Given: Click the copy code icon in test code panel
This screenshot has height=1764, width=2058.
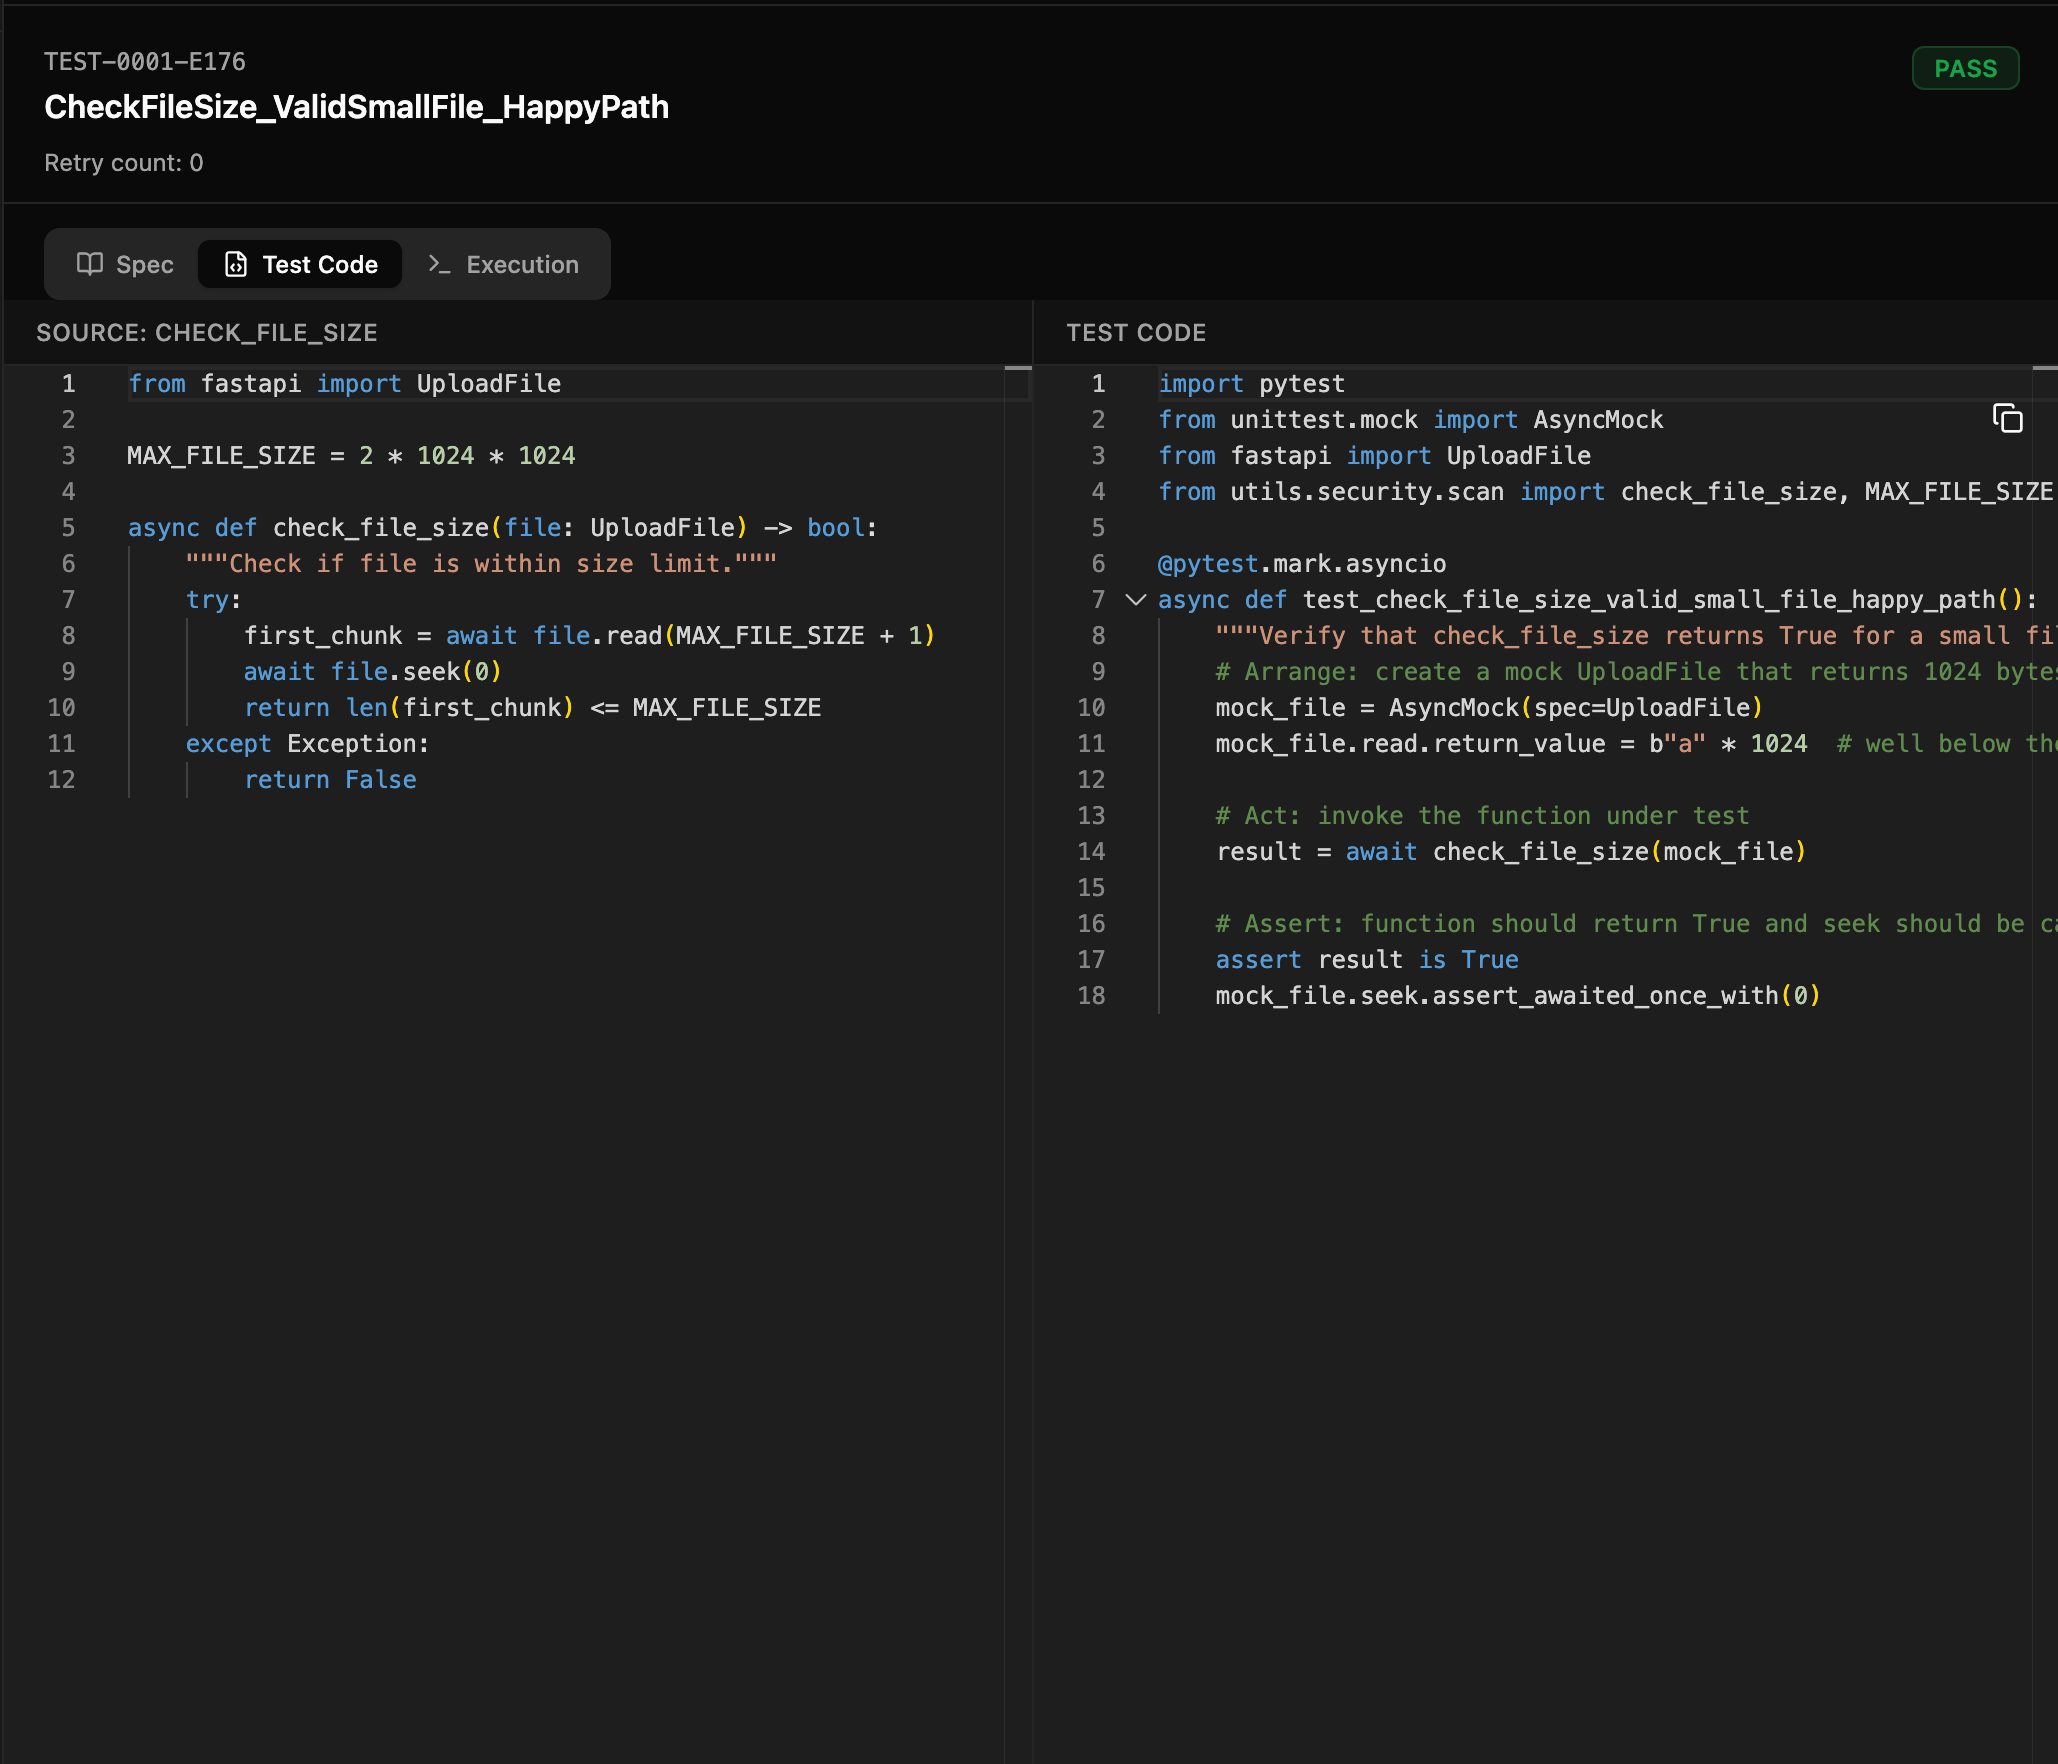Looking at the screenshot, I should pyautogui.click(x=2007, y=418).
